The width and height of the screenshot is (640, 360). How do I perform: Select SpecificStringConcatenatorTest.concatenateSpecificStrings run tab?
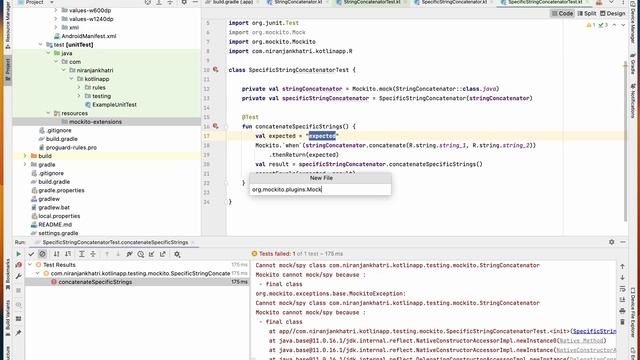click(x=115, y=242)
